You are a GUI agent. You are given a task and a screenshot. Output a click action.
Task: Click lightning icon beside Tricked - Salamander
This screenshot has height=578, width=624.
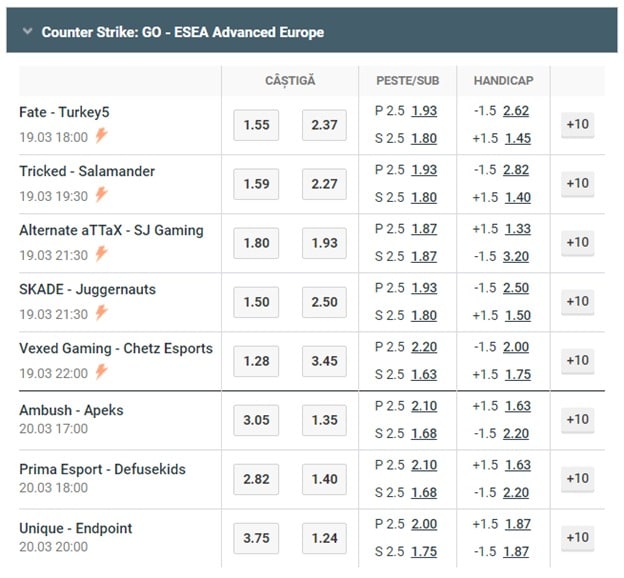tap(102, 195)
